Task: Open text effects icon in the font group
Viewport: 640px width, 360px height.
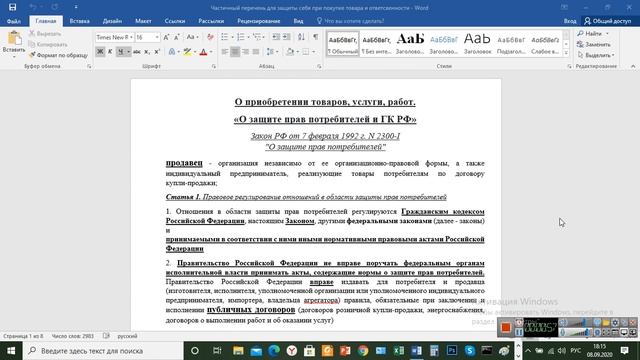Action: (x=172, y=52)
